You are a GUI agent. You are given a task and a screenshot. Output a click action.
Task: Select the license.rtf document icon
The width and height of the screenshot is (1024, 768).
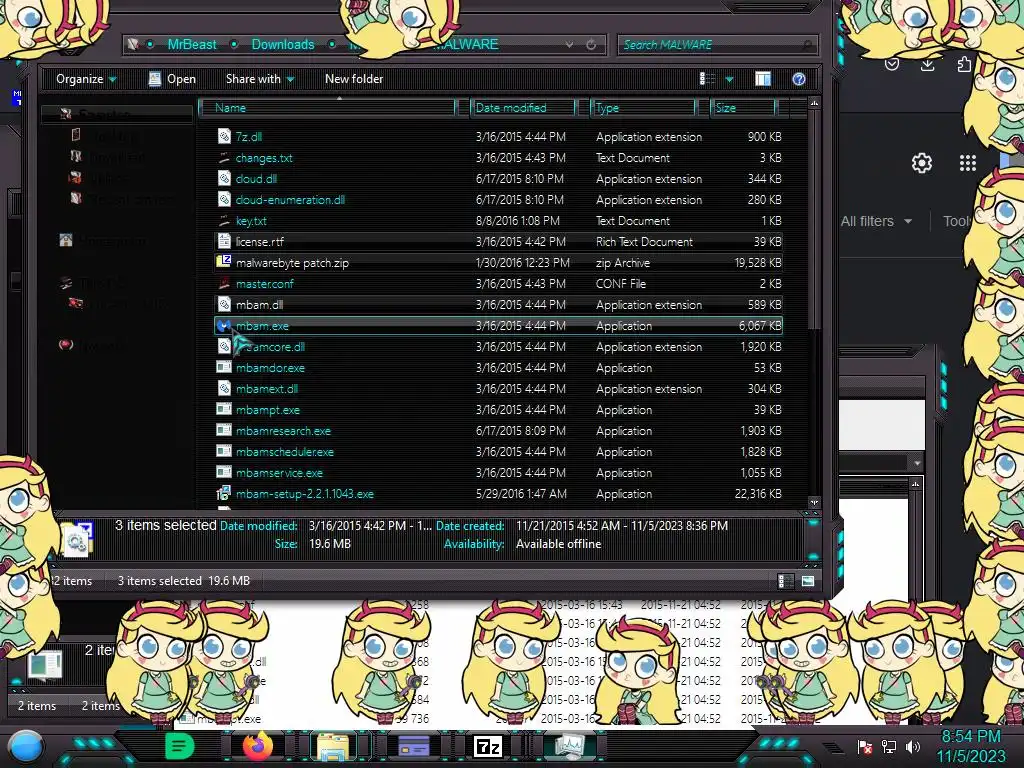pyautogui.click(x=224, y=242)
